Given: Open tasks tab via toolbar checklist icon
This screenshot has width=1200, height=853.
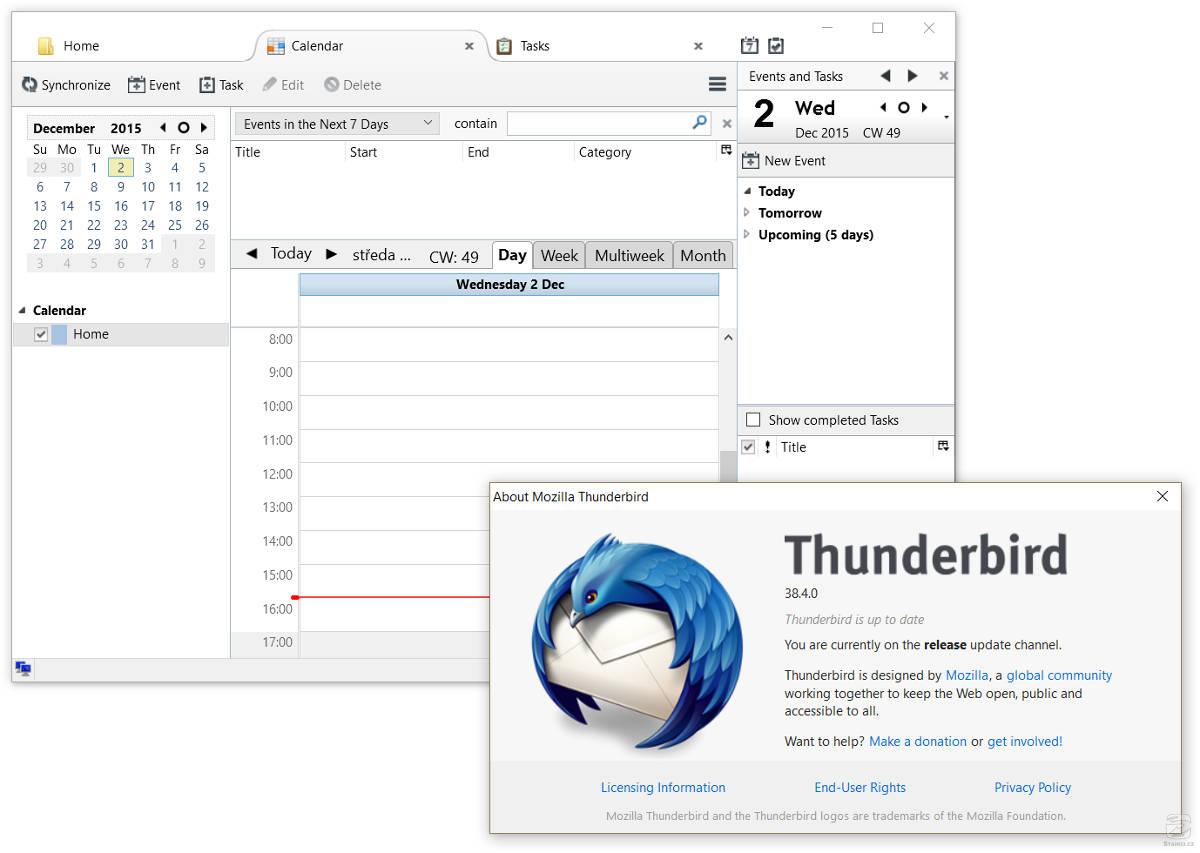Looking at the screenshot, I should (x=776, y=45).
